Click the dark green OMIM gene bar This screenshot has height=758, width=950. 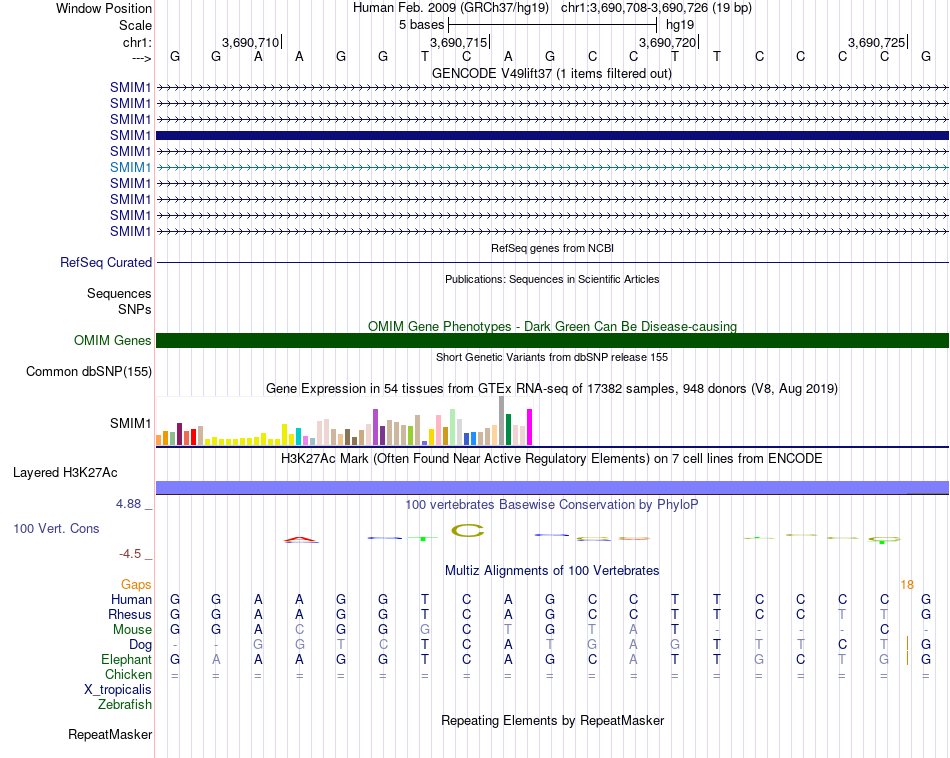(552, 341)
